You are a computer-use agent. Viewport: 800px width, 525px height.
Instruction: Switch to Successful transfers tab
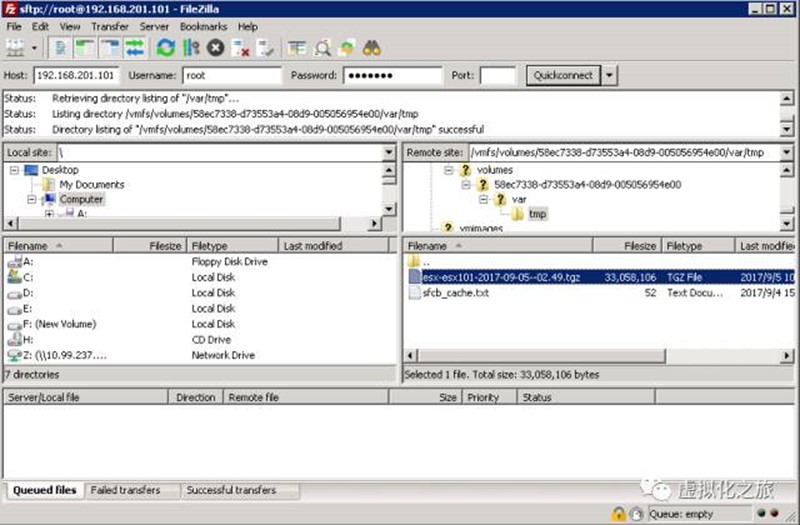[231, 490]
